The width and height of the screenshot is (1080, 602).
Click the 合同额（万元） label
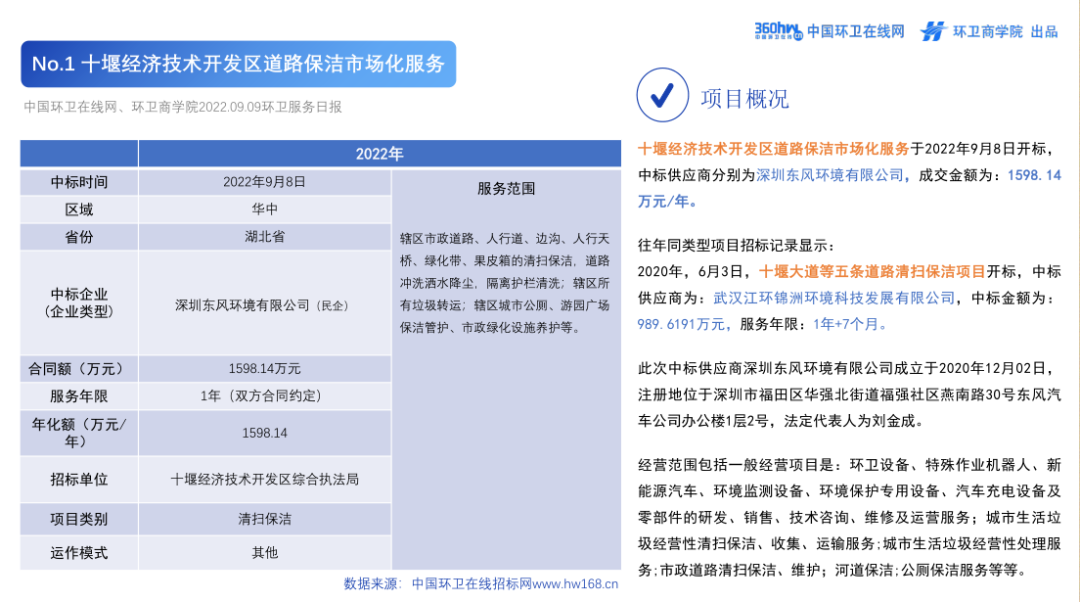(x=79, y=369)
